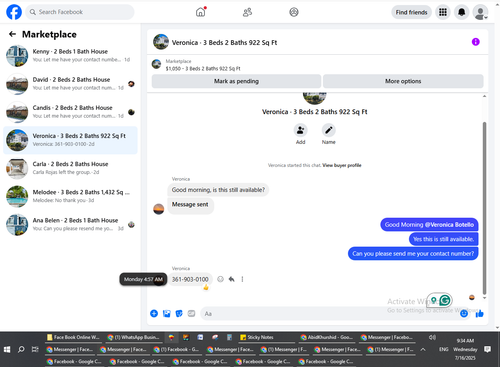Open conversation information purple icon
The width and height of the screenshot is (500, 367).
(x=476, y=42)
